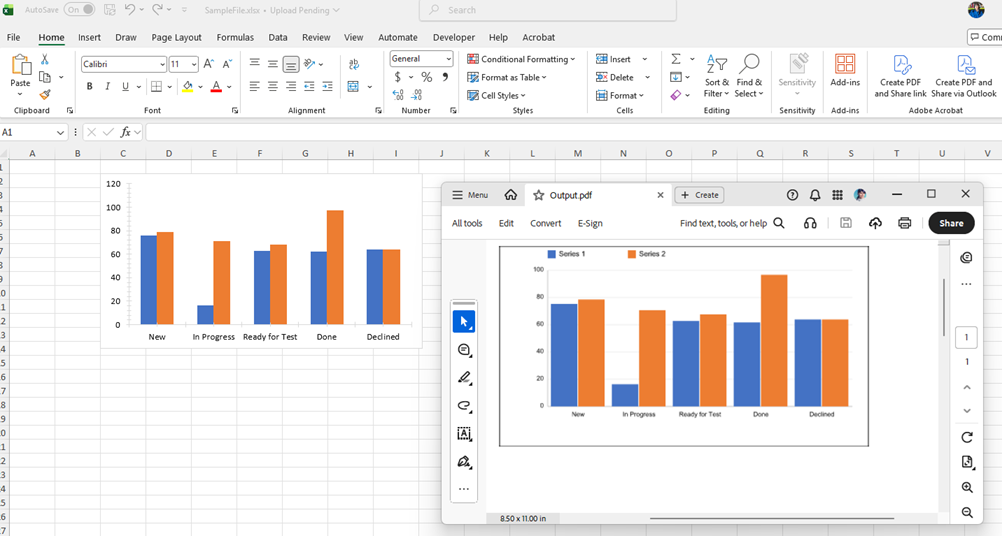1002x536 pixels.
Task: Toggle the AutoSave switch in Excel
Action: 79,10
